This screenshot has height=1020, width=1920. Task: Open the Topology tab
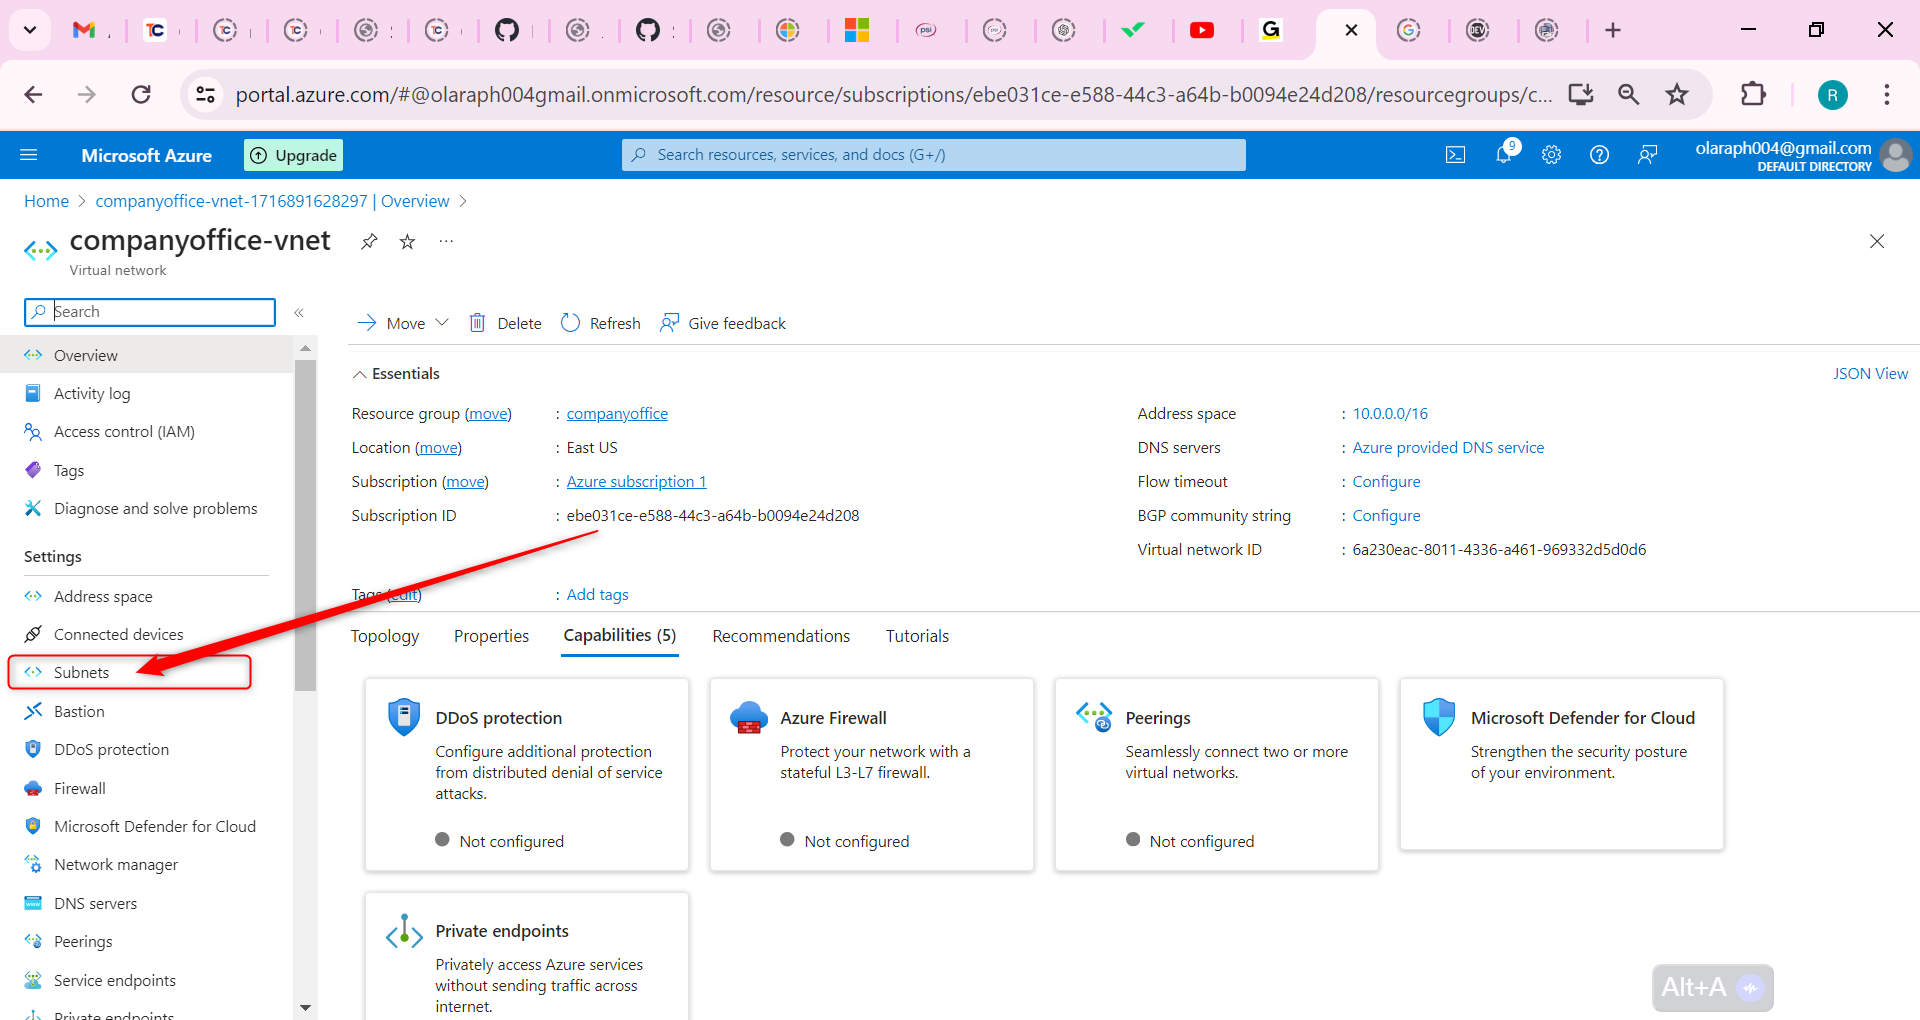pyautogui.click(x=385, y=636)
